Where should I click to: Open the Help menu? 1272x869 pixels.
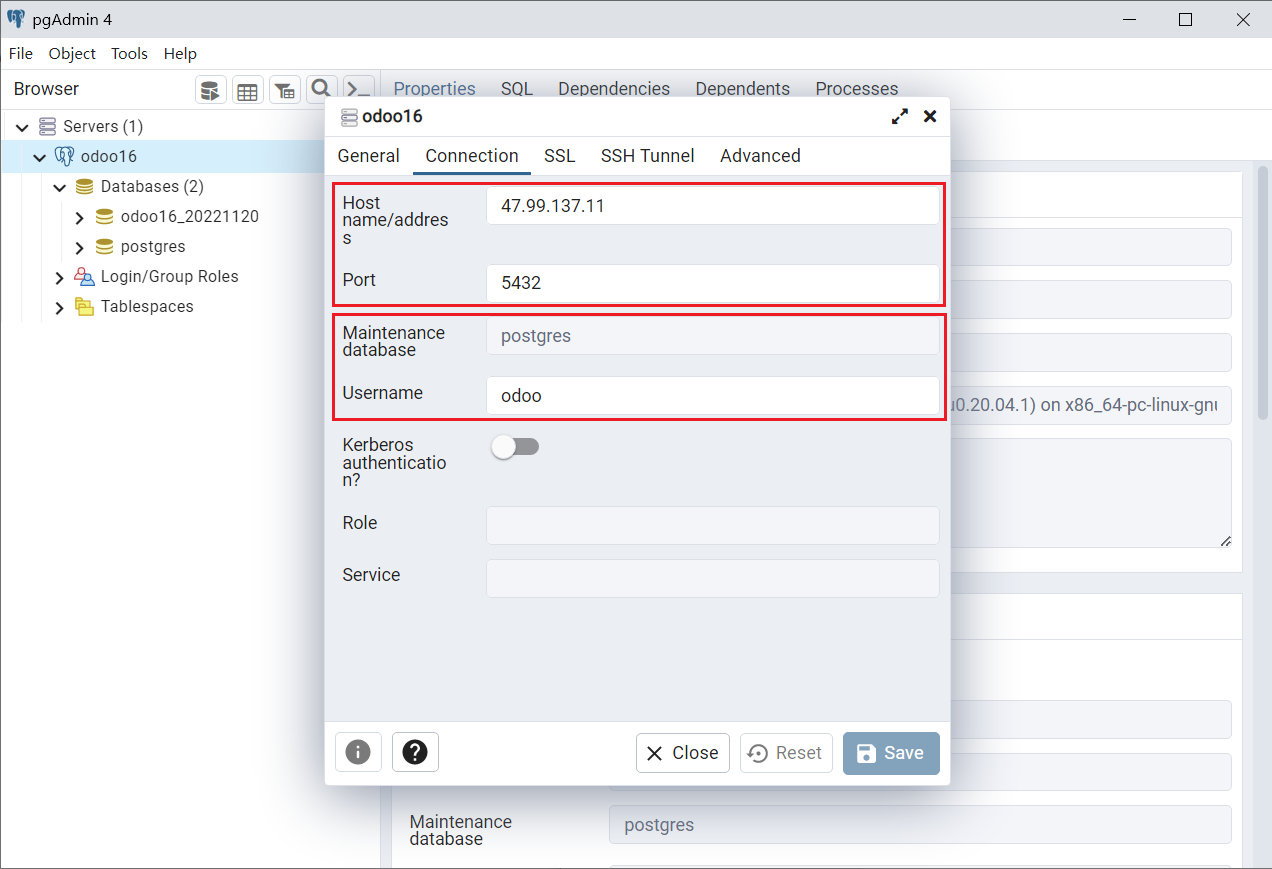coord(180,54)
